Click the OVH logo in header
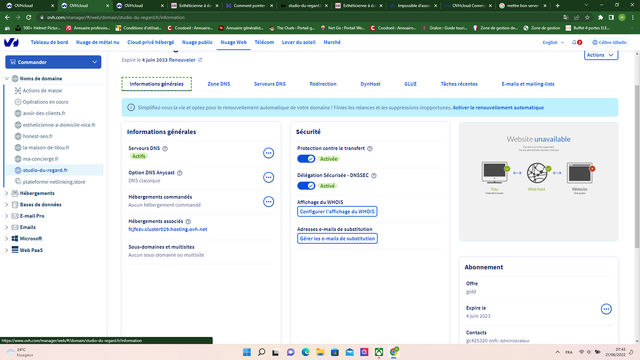 (11, 42)
